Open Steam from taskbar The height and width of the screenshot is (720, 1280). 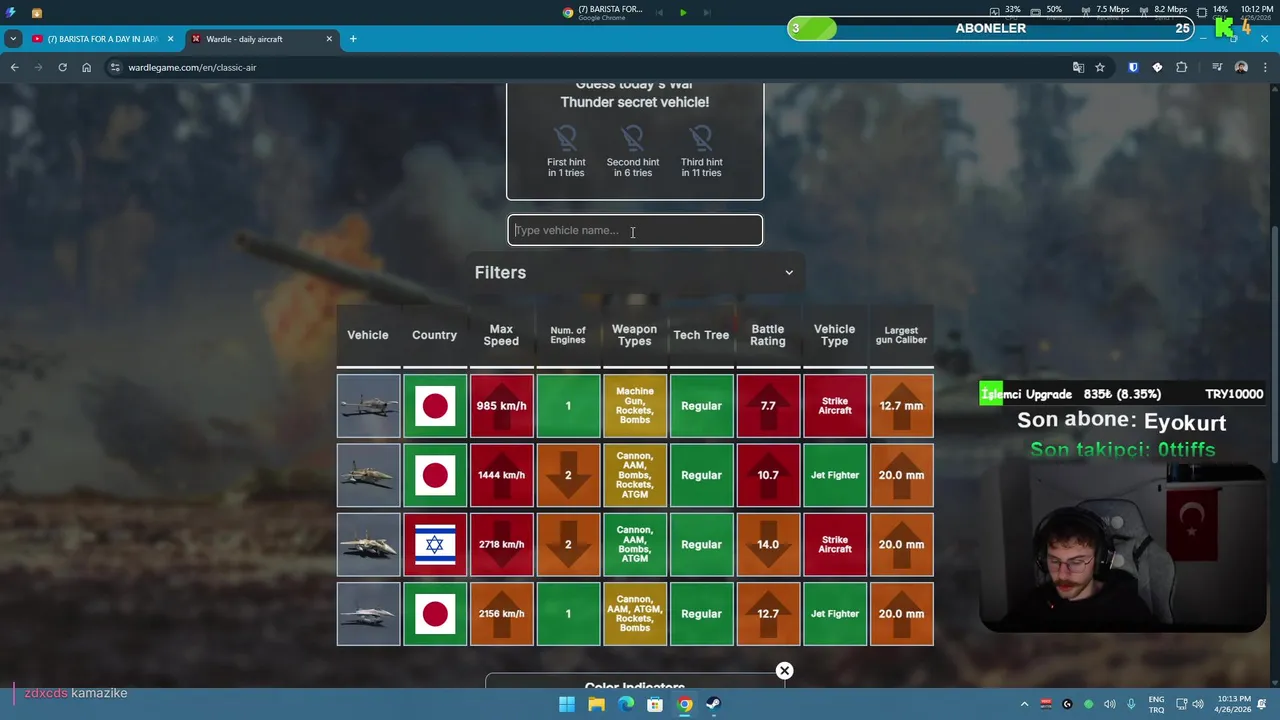click(714, 704)
